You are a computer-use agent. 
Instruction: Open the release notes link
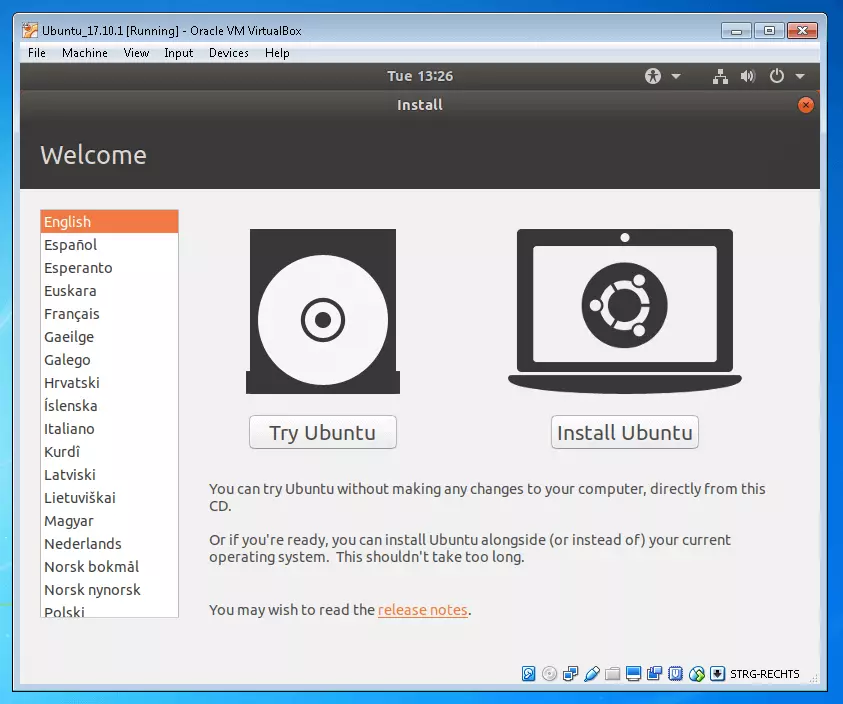click(x=422, y=610)
